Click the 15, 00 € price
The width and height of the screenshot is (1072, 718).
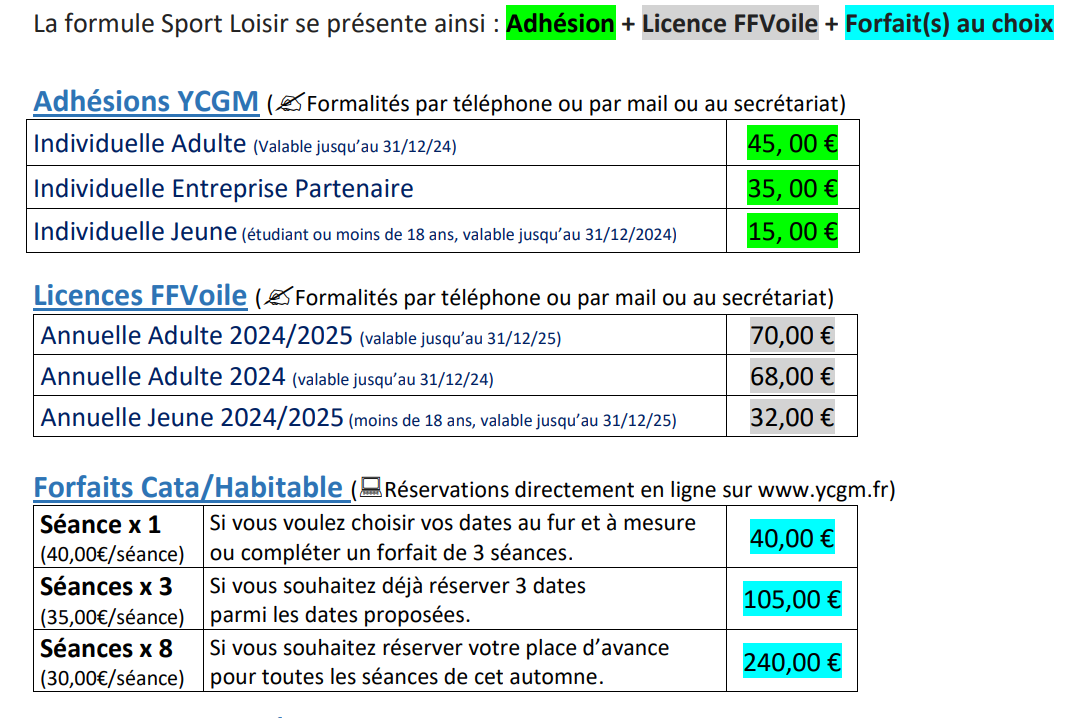click(x=792, y=232)
